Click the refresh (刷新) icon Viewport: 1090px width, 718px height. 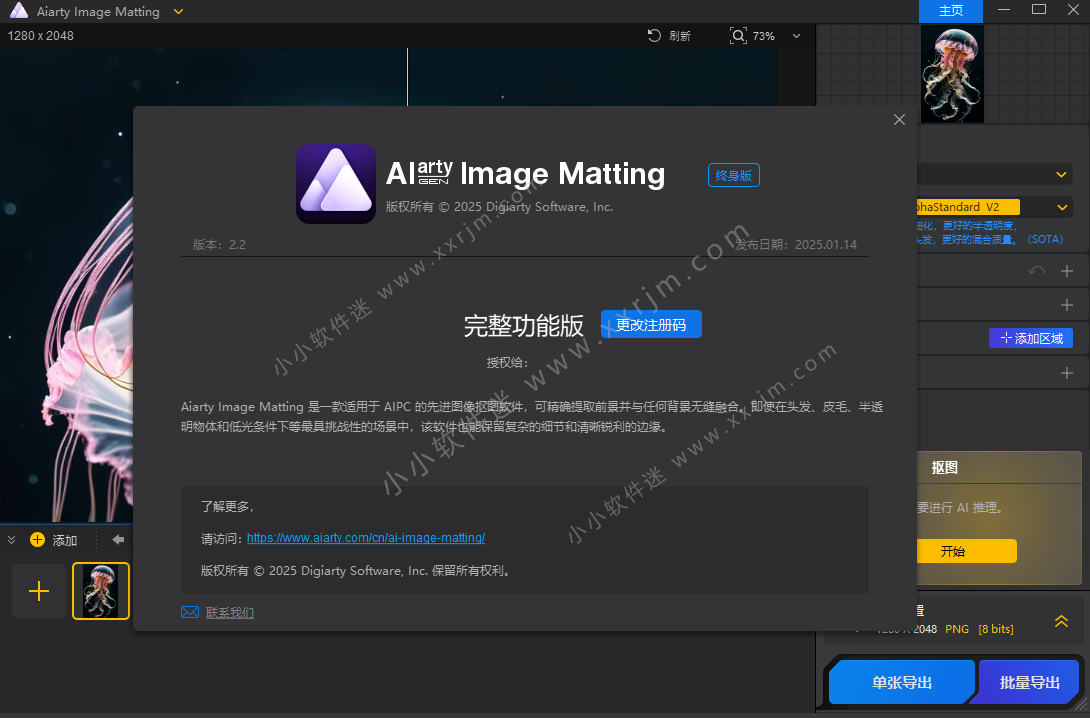pos(654,36)
